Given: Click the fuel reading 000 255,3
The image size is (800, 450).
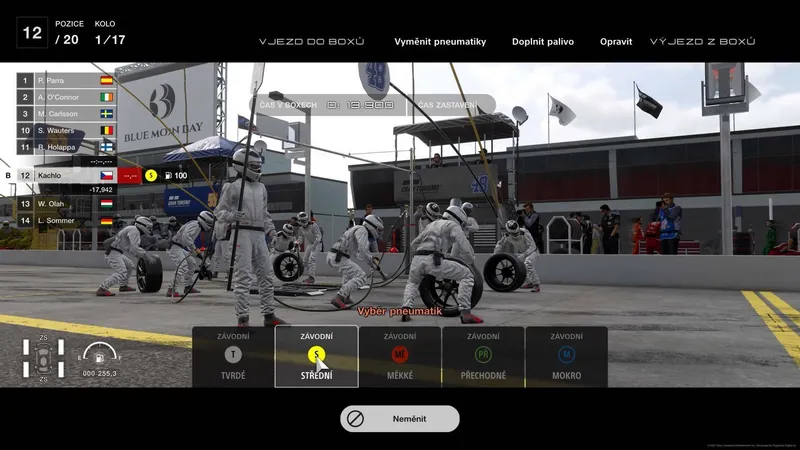Looking at the screenshot, I should [x=99, y=373].
